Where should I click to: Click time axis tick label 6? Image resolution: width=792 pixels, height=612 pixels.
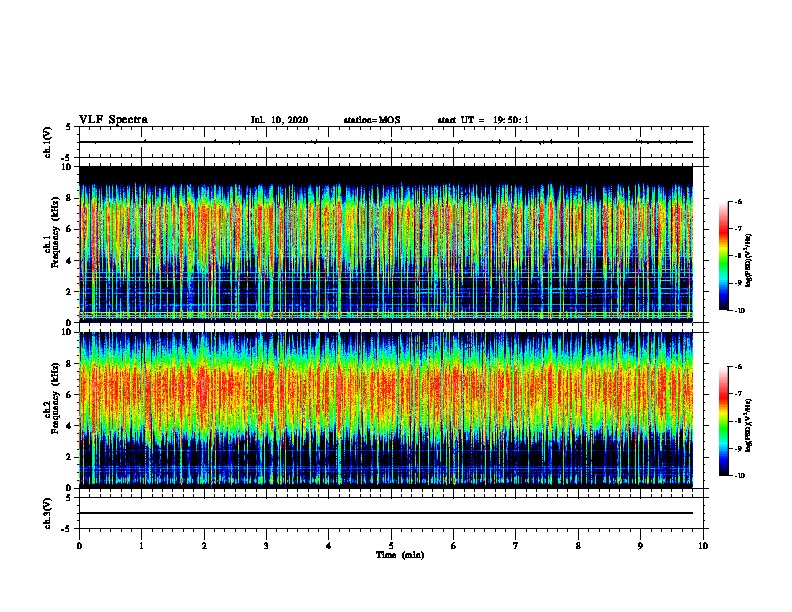(454, 546)
